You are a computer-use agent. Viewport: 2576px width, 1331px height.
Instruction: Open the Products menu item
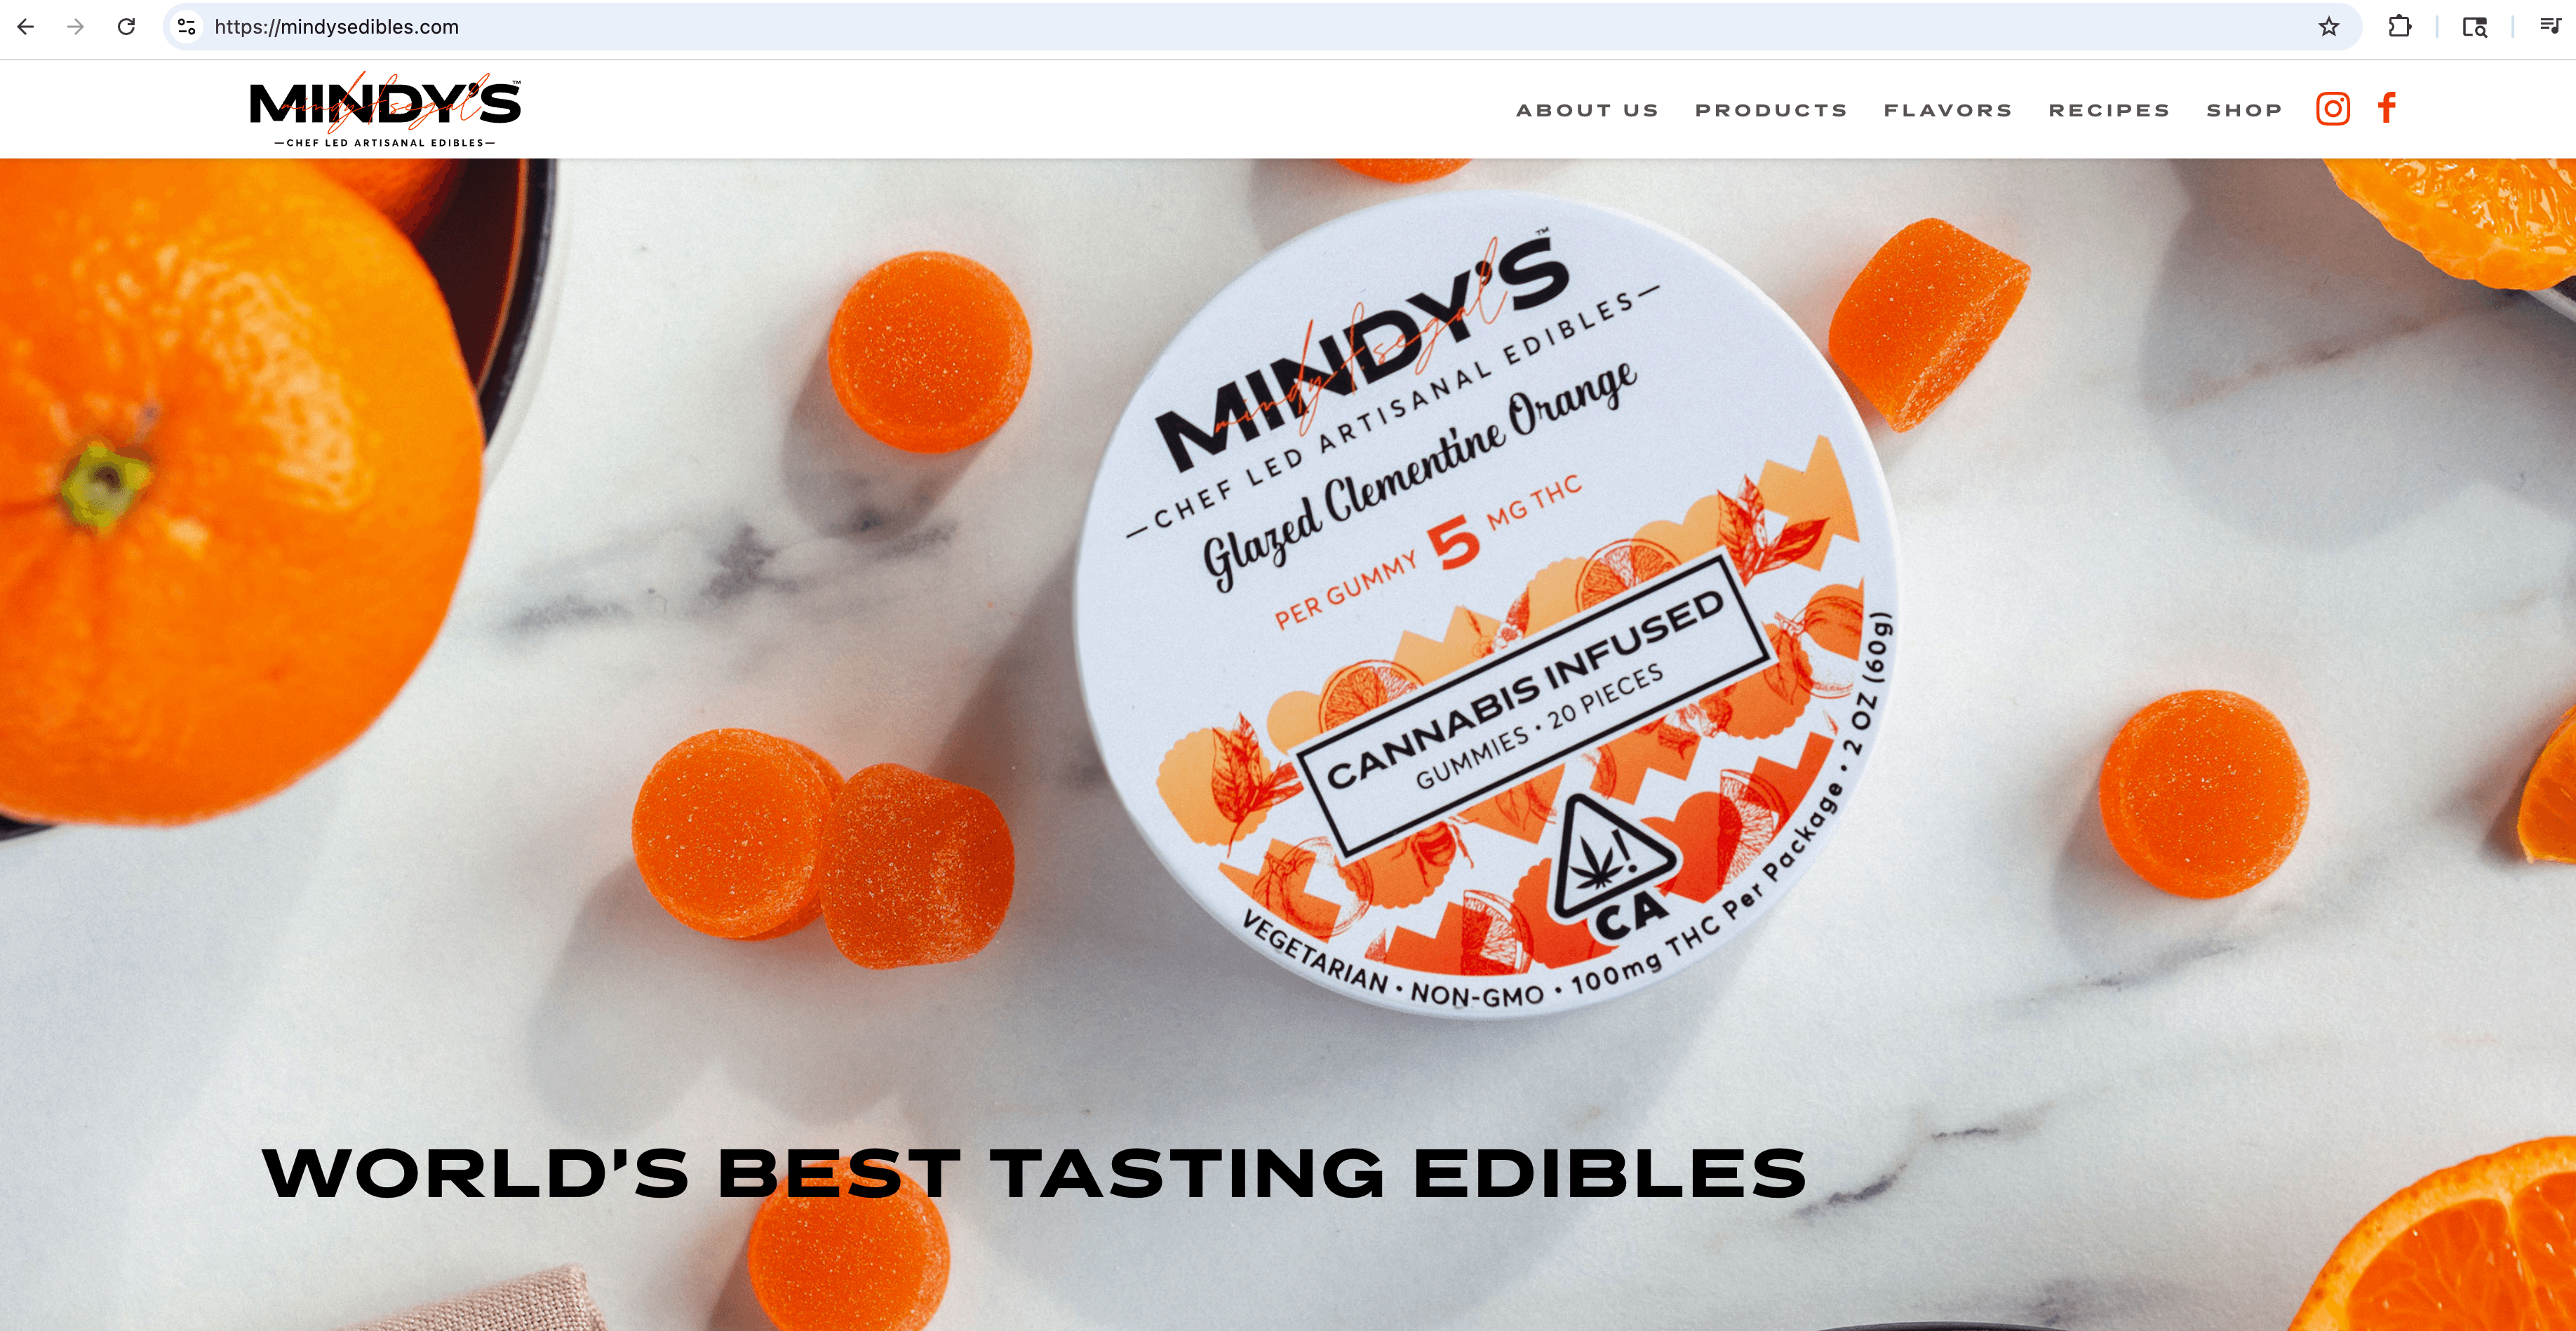tap(1771, 110)
